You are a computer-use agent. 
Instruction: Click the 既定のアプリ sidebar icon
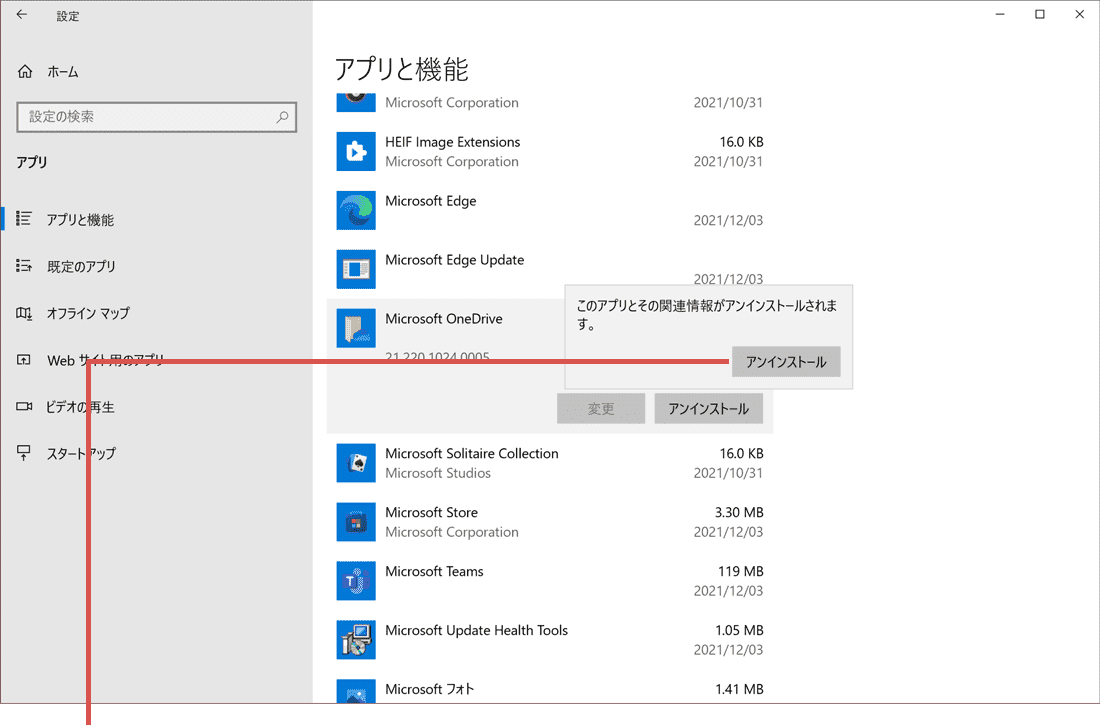tap(24, 266)
